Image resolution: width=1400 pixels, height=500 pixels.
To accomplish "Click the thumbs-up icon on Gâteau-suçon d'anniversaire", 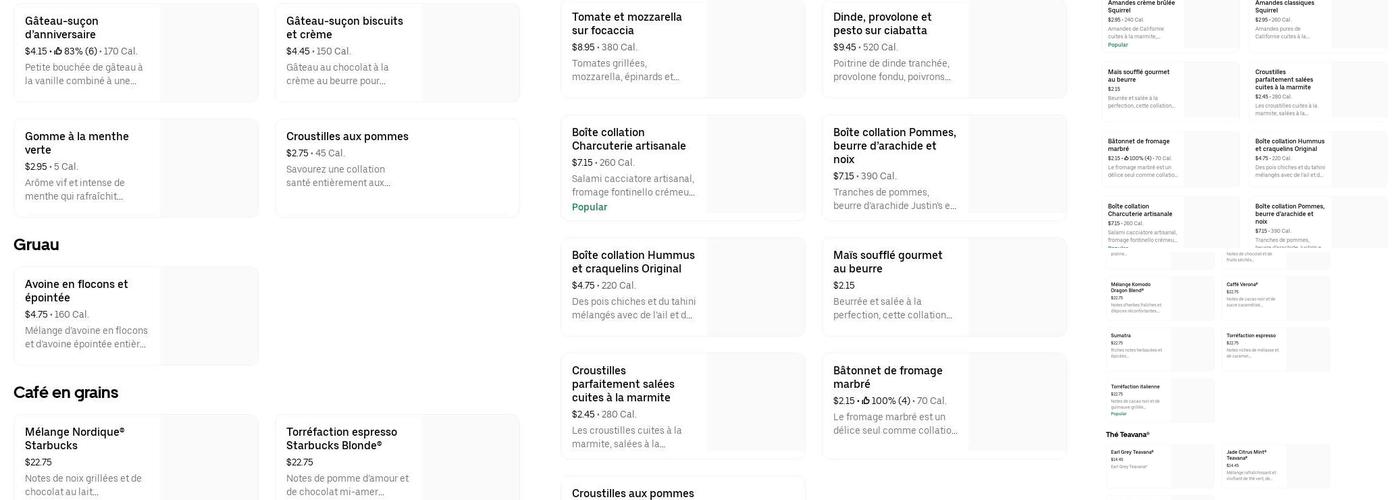I will pyautogui.click(x=58, y=51).
